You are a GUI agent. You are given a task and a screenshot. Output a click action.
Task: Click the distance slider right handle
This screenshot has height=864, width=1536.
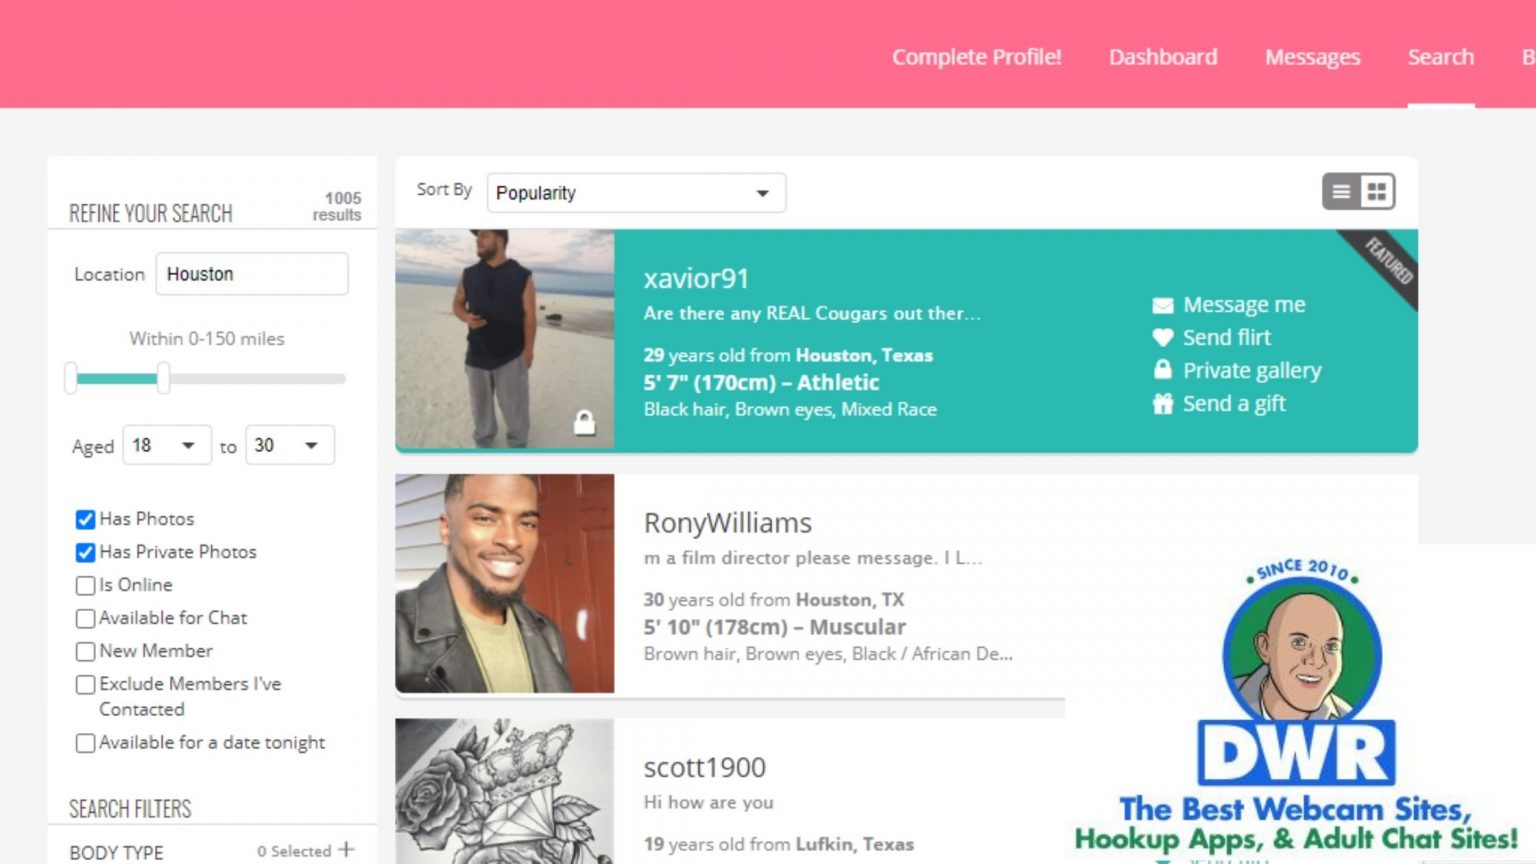click(163, 378)
